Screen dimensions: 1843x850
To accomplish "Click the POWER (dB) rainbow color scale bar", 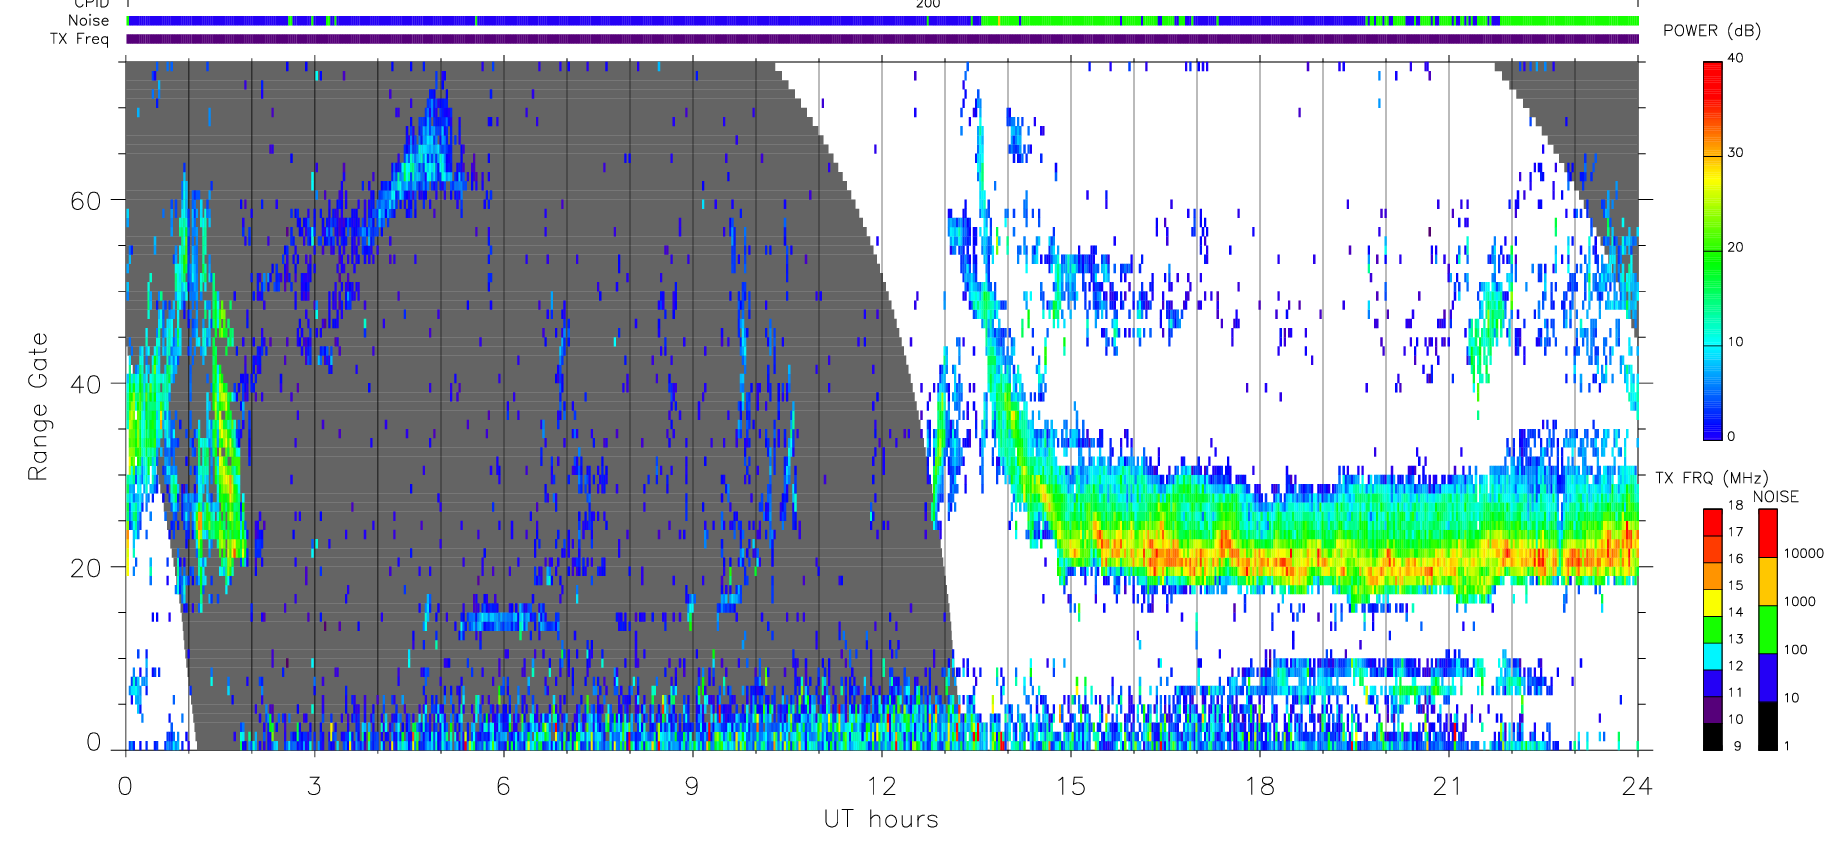I will 1713,251.
